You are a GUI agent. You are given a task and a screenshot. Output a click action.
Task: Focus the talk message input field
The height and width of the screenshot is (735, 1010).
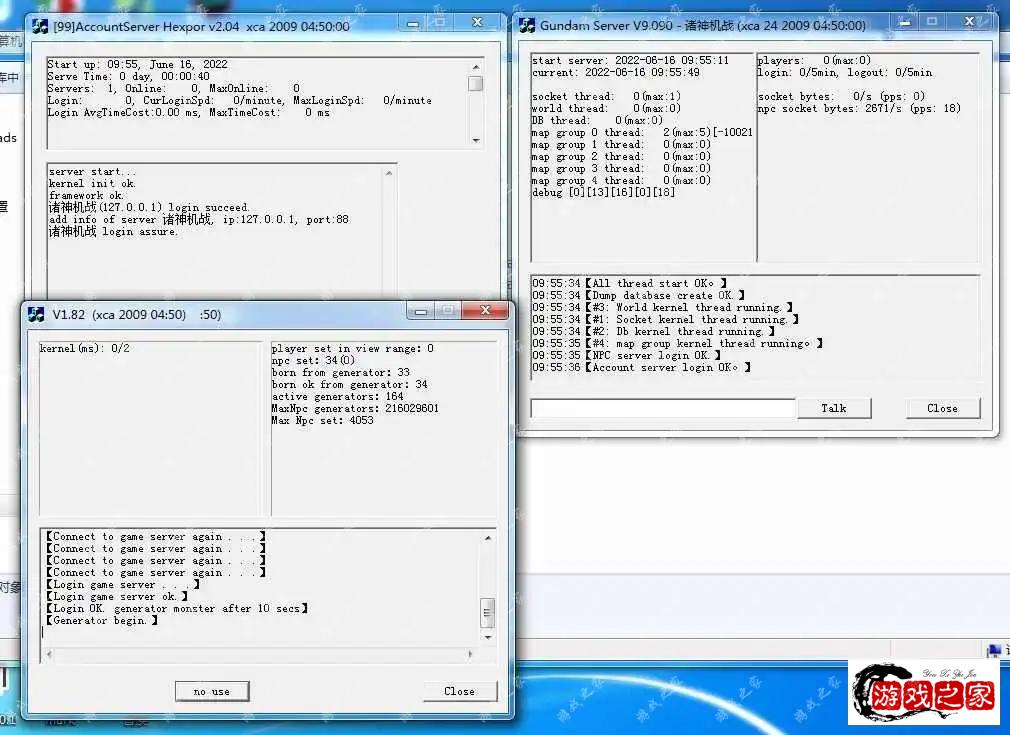click(663, 408)
